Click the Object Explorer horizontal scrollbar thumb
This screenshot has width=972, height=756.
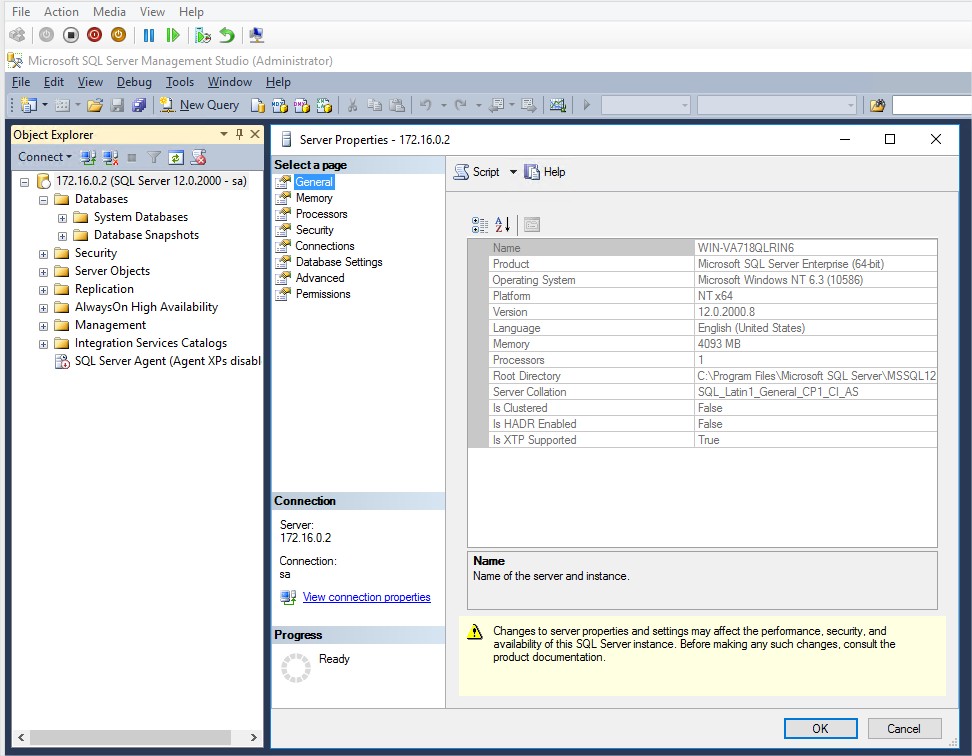130,737
